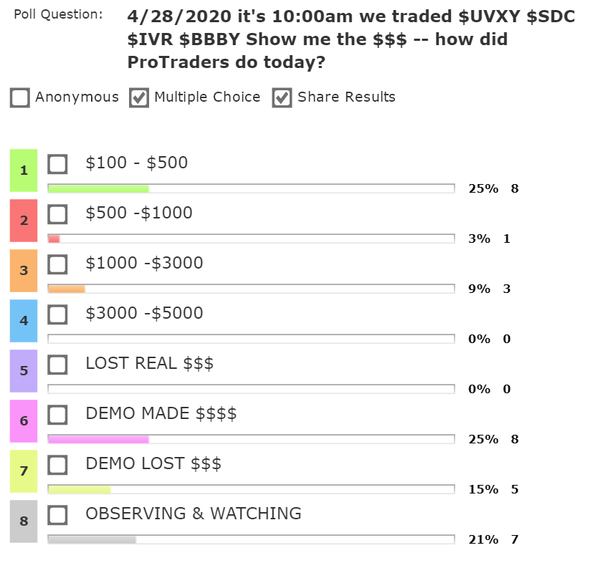Click the pink number 6 color tile

23,421
